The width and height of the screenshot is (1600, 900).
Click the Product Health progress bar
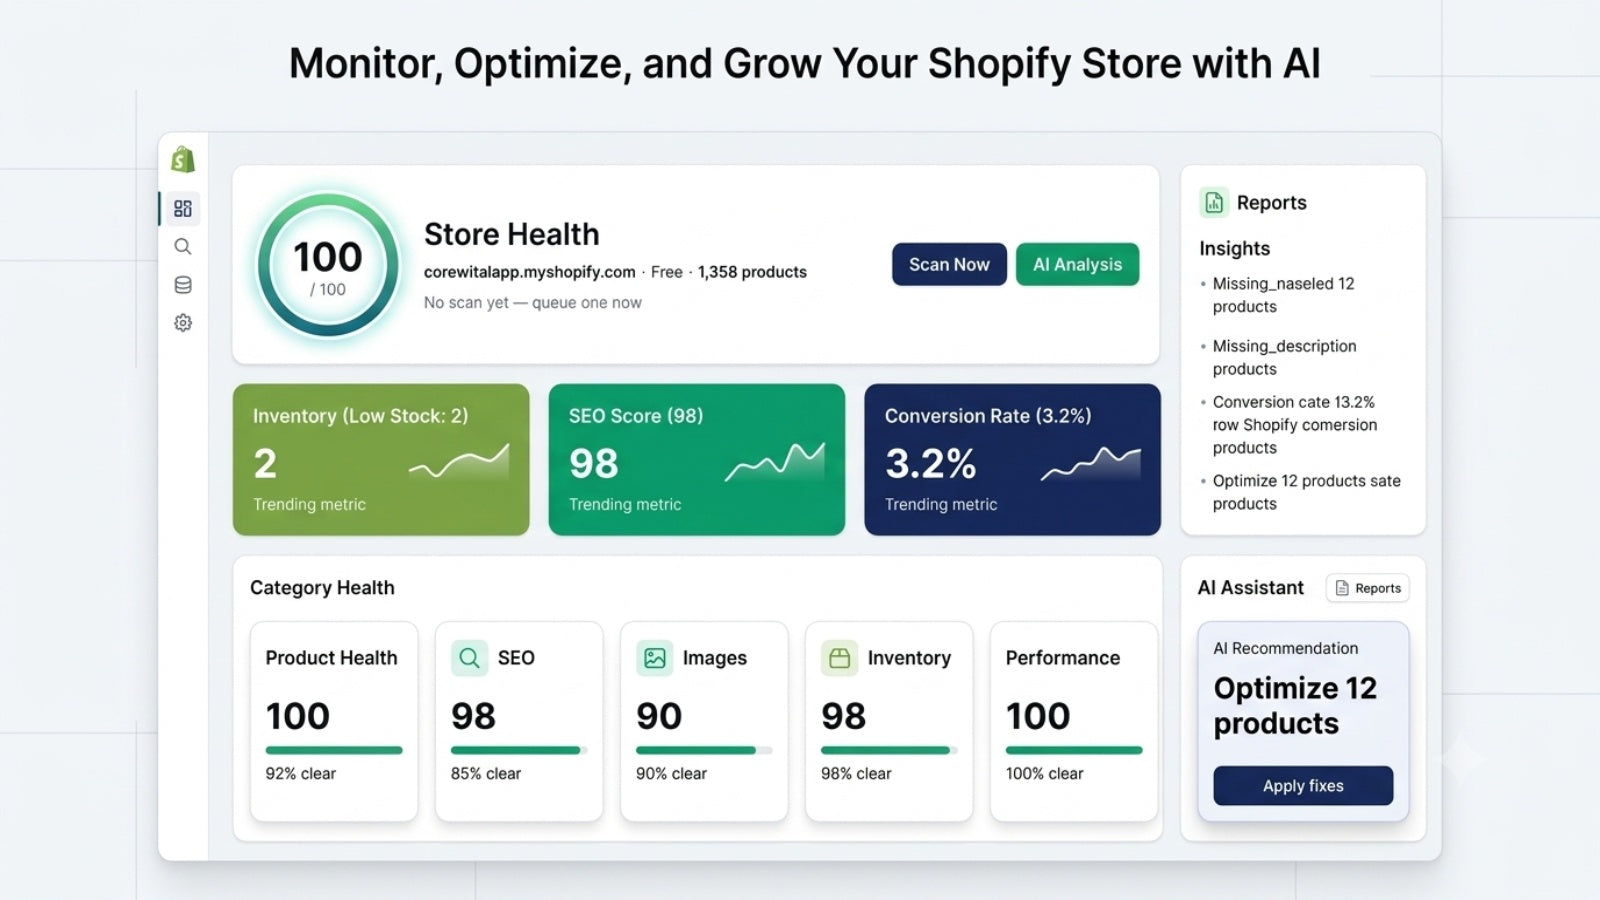pos(334,750)
